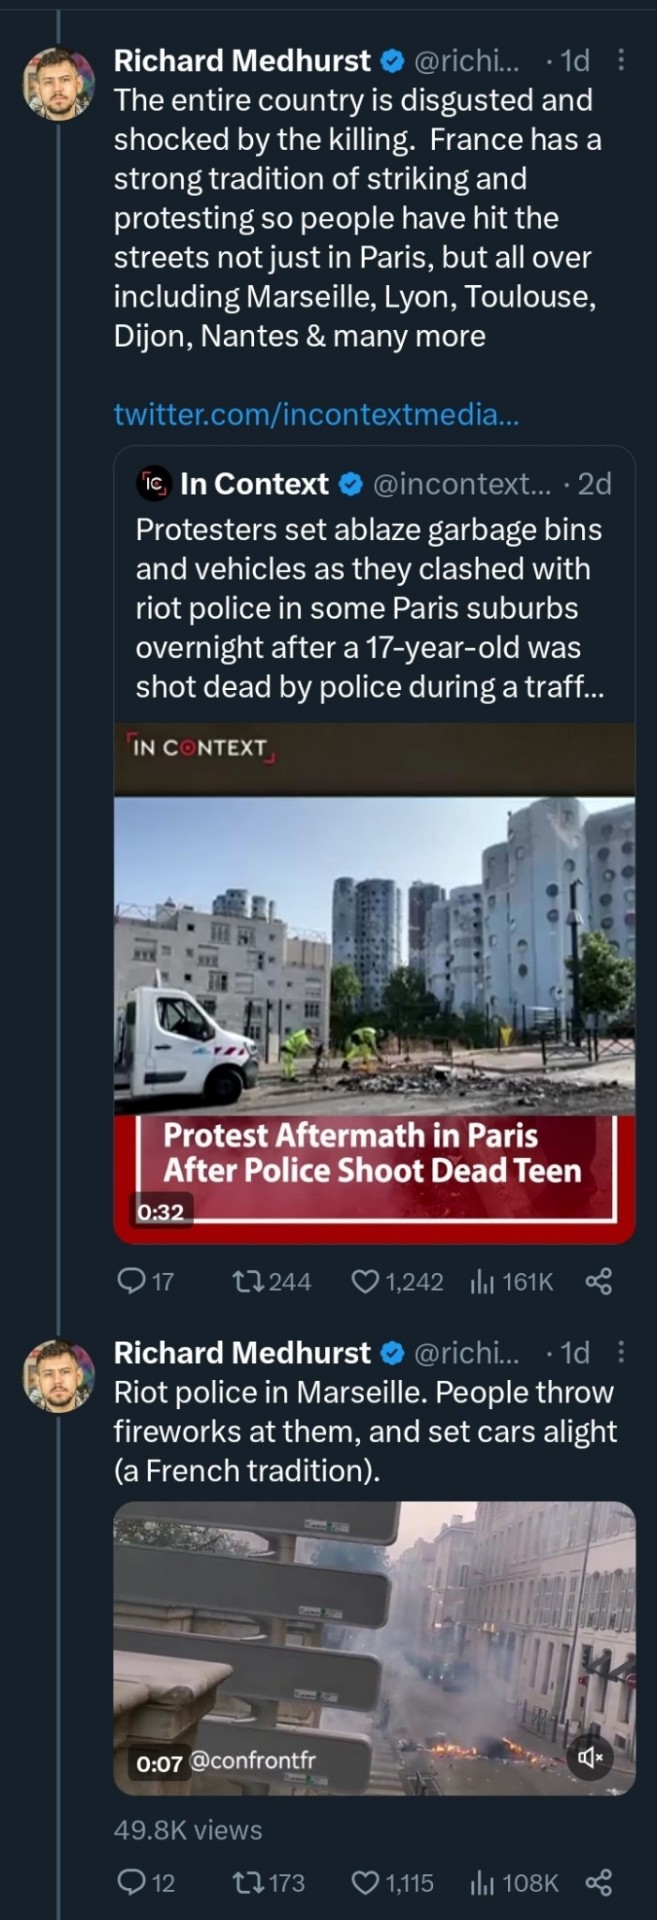This screenshot has height=1920, width=657.
Task: Reply to the Marseille riot police tweet
Action: [131, 1883]
